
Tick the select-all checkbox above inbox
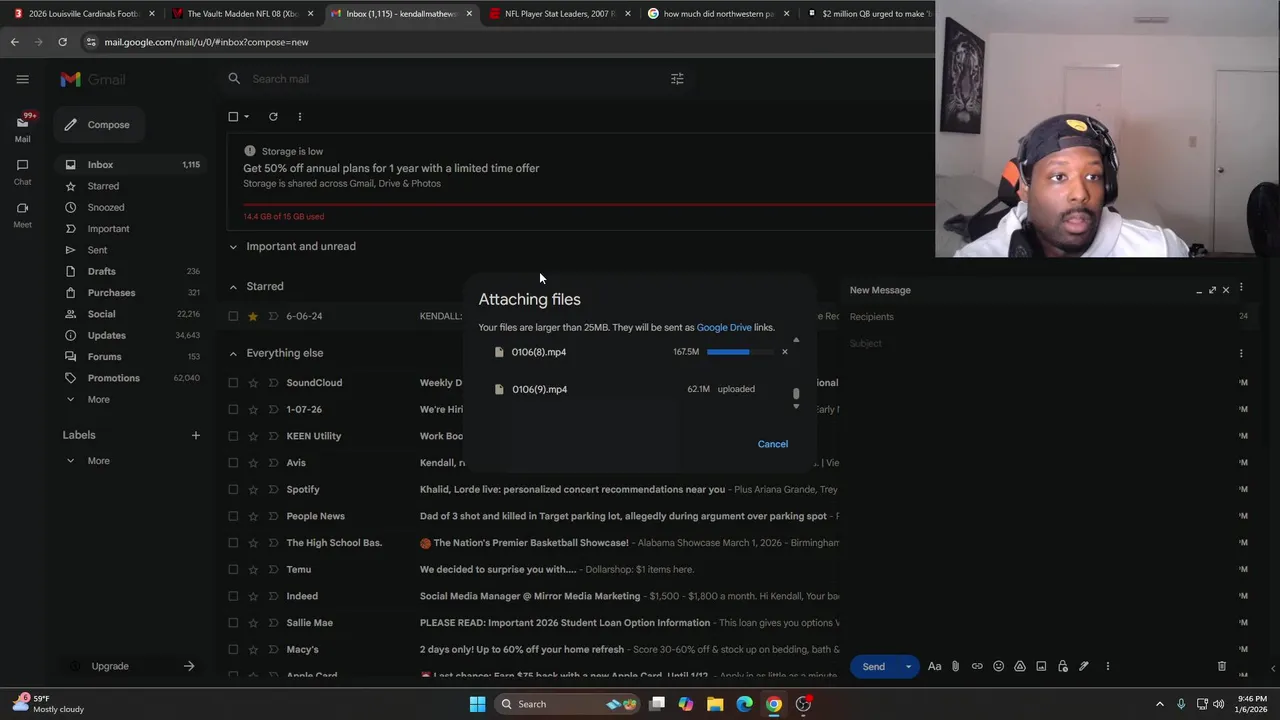(x=233, y=117)
